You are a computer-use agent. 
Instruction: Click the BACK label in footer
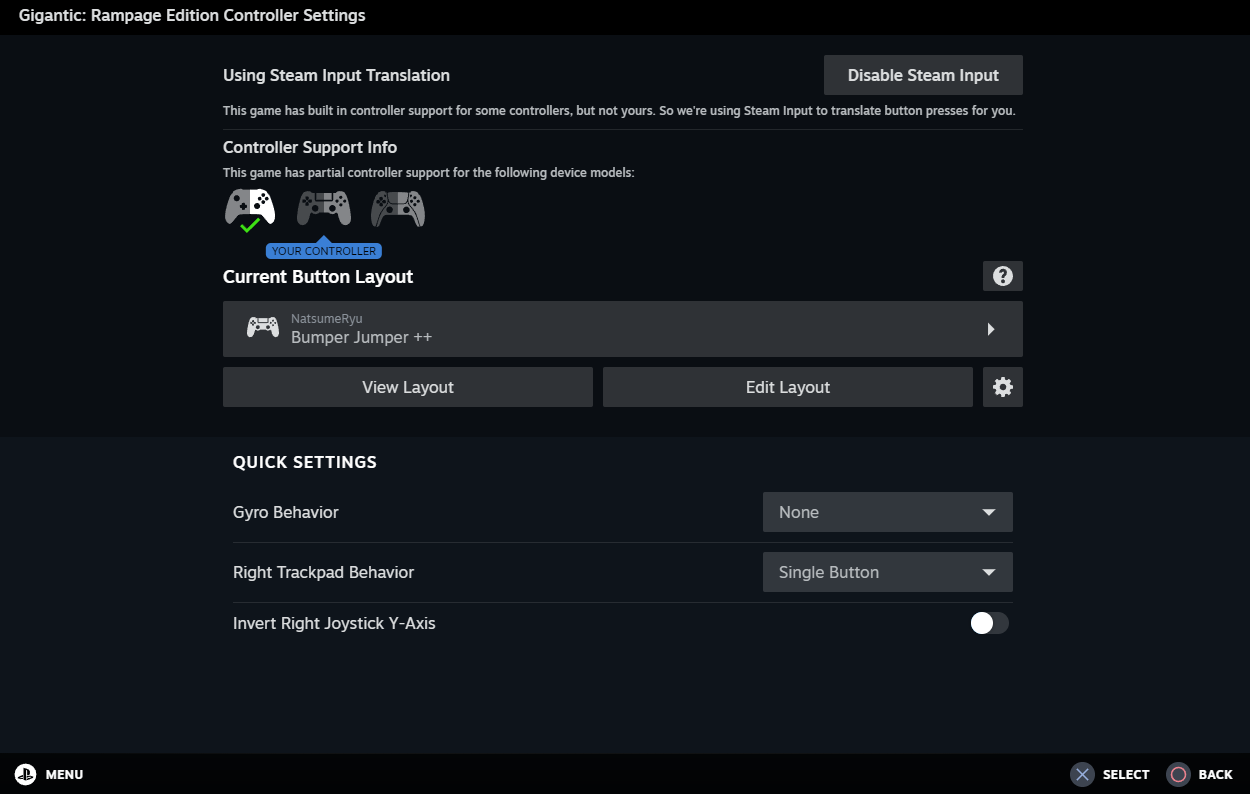click(1215, 775)
